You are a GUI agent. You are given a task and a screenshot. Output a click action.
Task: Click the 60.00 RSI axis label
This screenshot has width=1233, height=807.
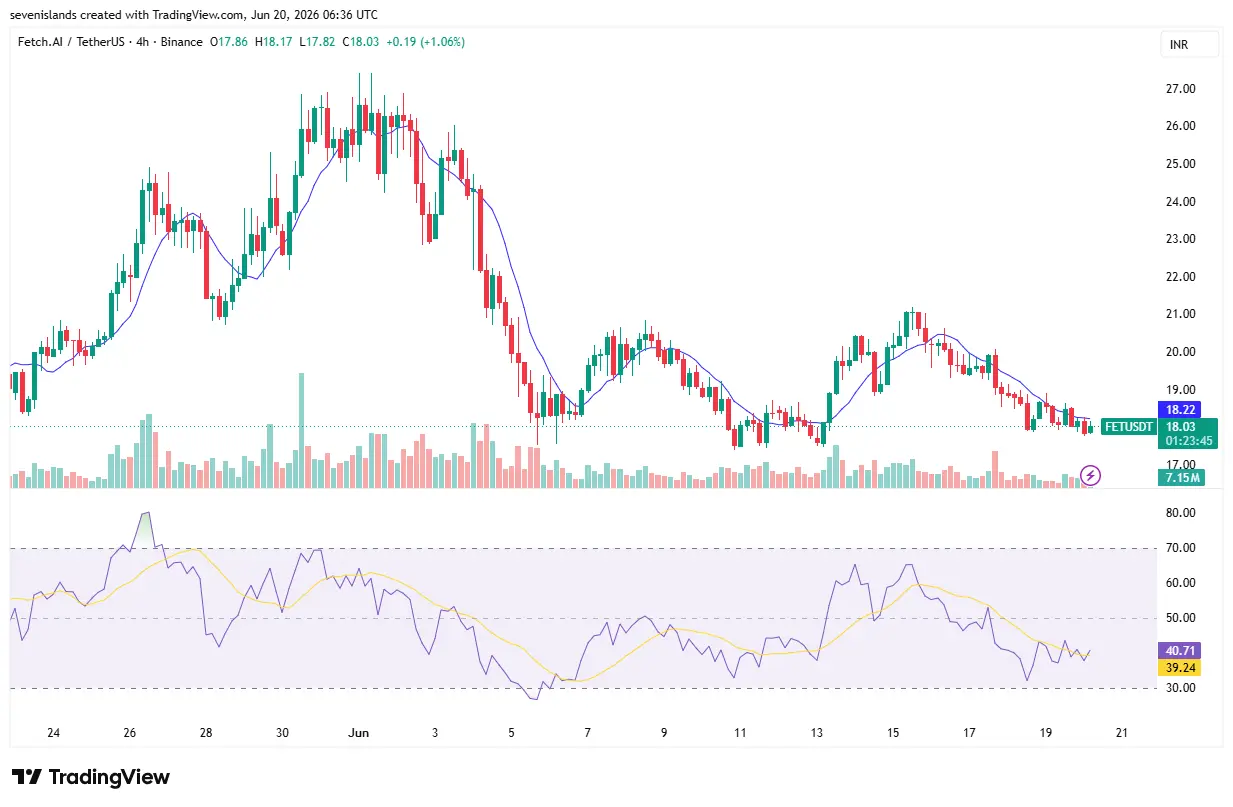[1181, 583]
